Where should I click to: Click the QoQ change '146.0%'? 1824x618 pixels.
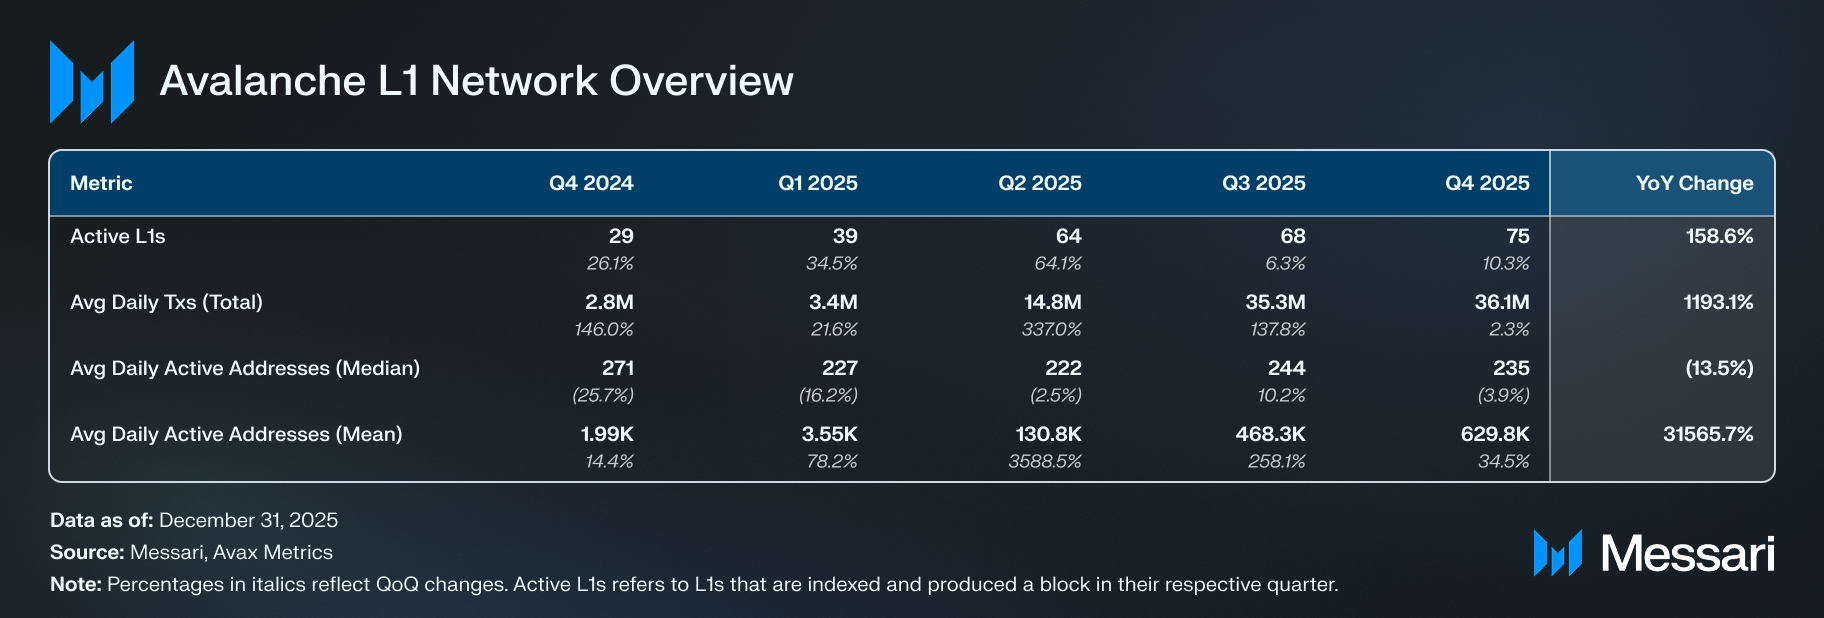click(604, 329)
